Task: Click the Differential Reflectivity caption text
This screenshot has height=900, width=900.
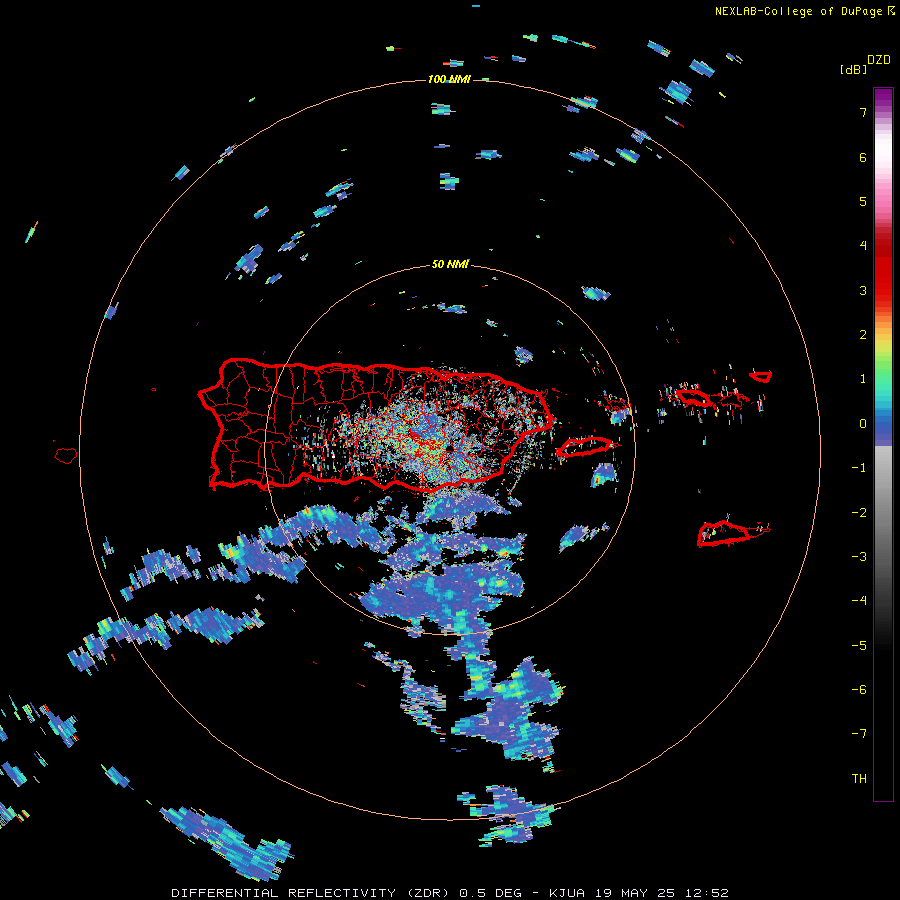Action: (x=450, y=893)
